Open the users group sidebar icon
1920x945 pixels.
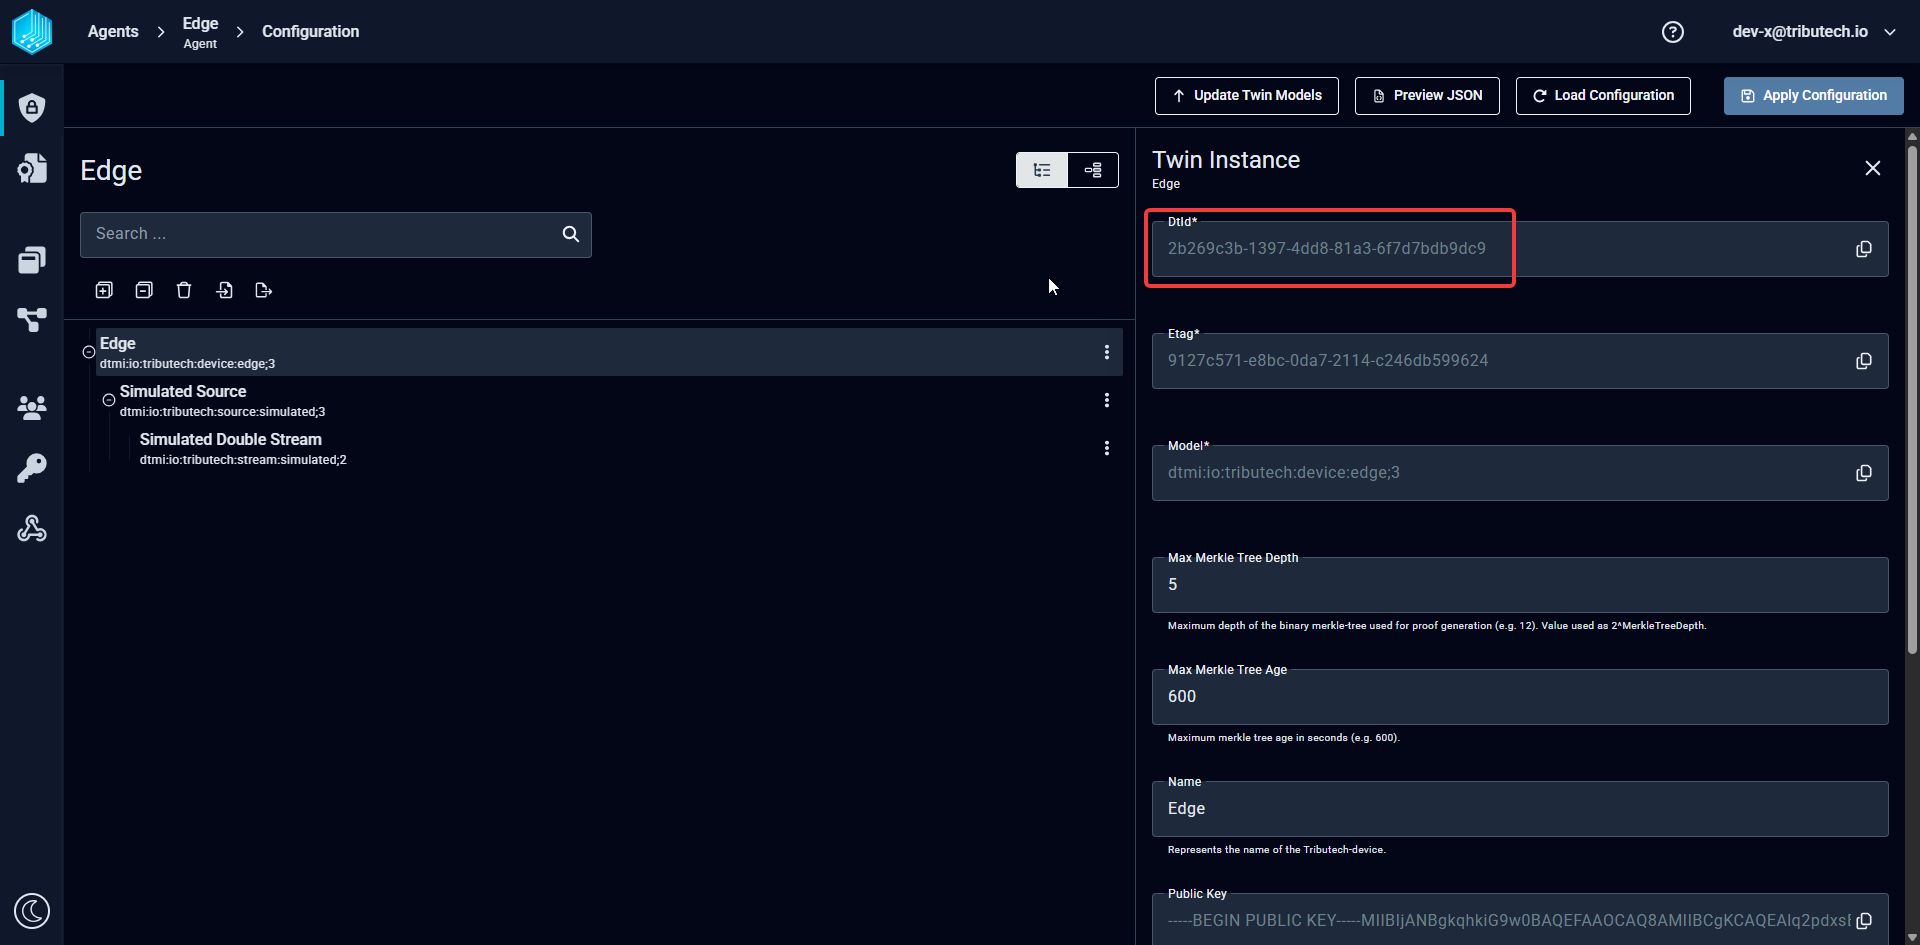(32, 407)
